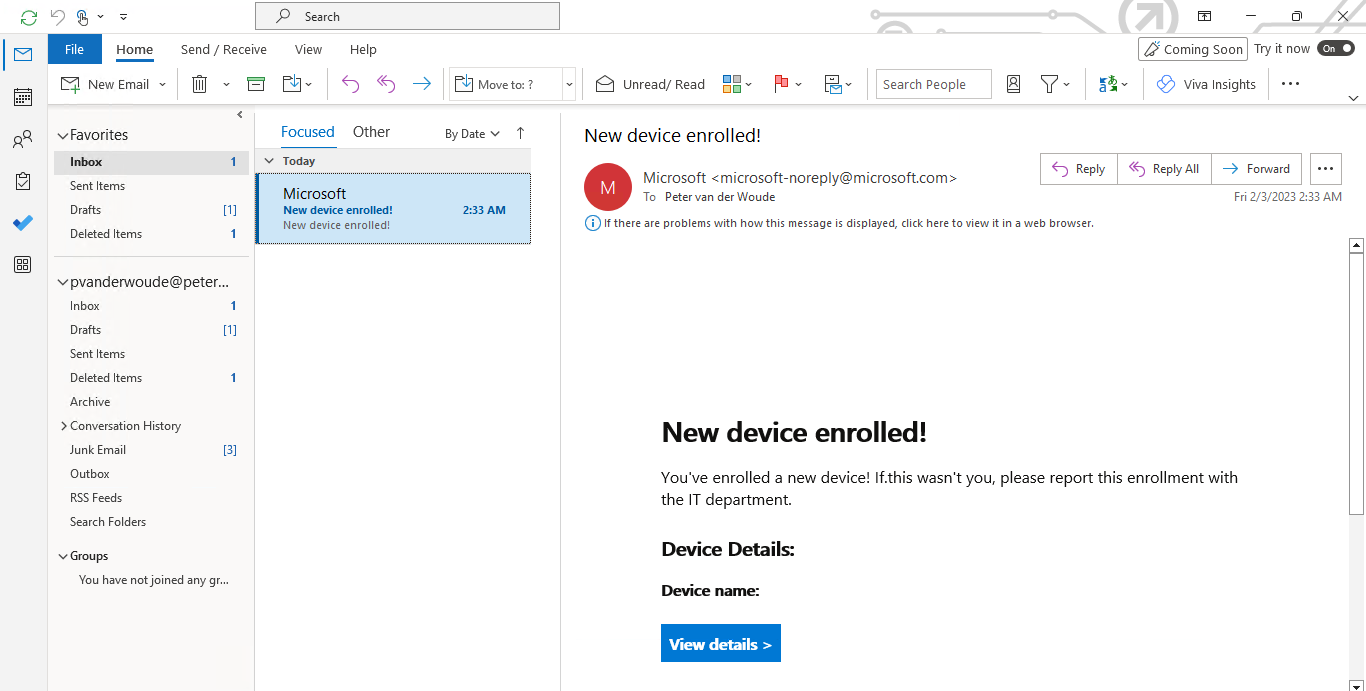Open the Filter Email funnel menu
1366x691 pixels.
(1055, 85)
